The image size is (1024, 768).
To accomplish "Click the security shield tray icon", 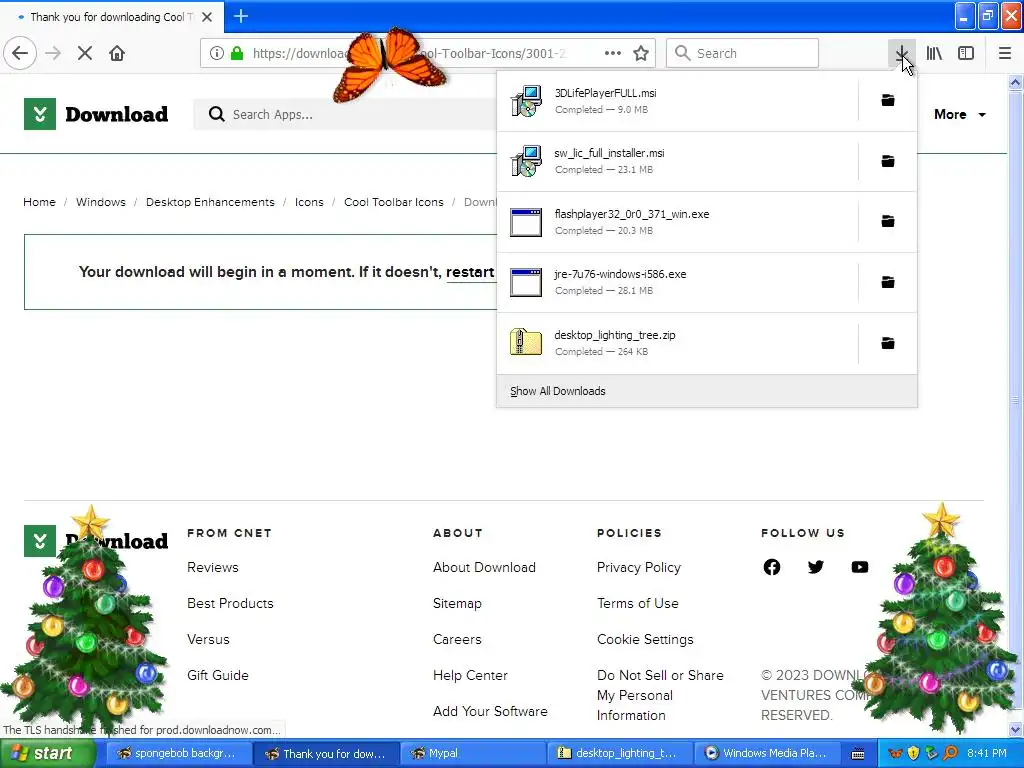I will pos(914,753).
